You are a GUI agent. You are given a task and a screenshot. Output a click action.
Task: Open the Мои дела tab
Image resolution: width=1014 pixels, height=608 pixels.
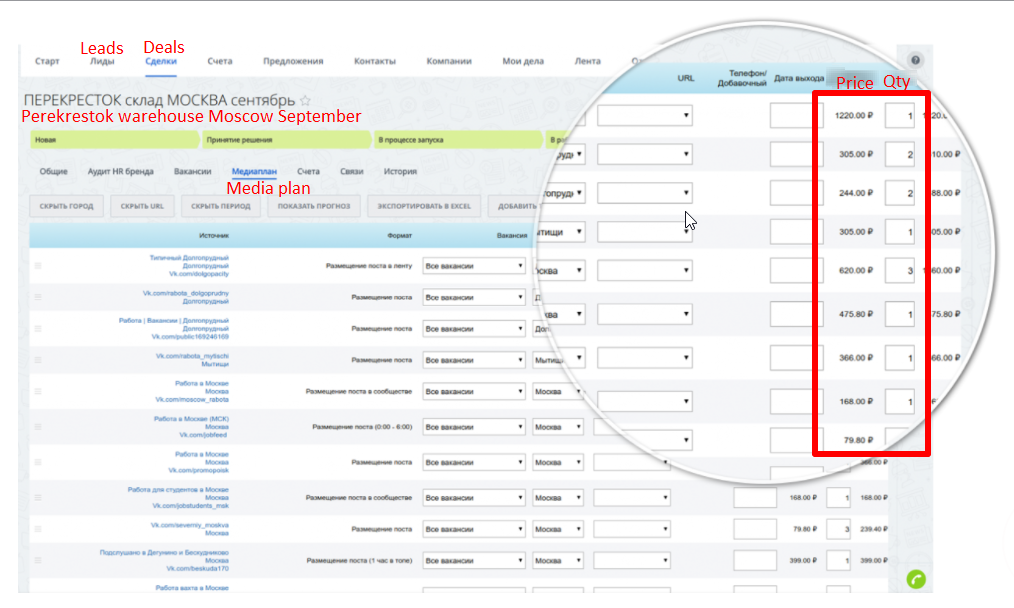(523, 61)
